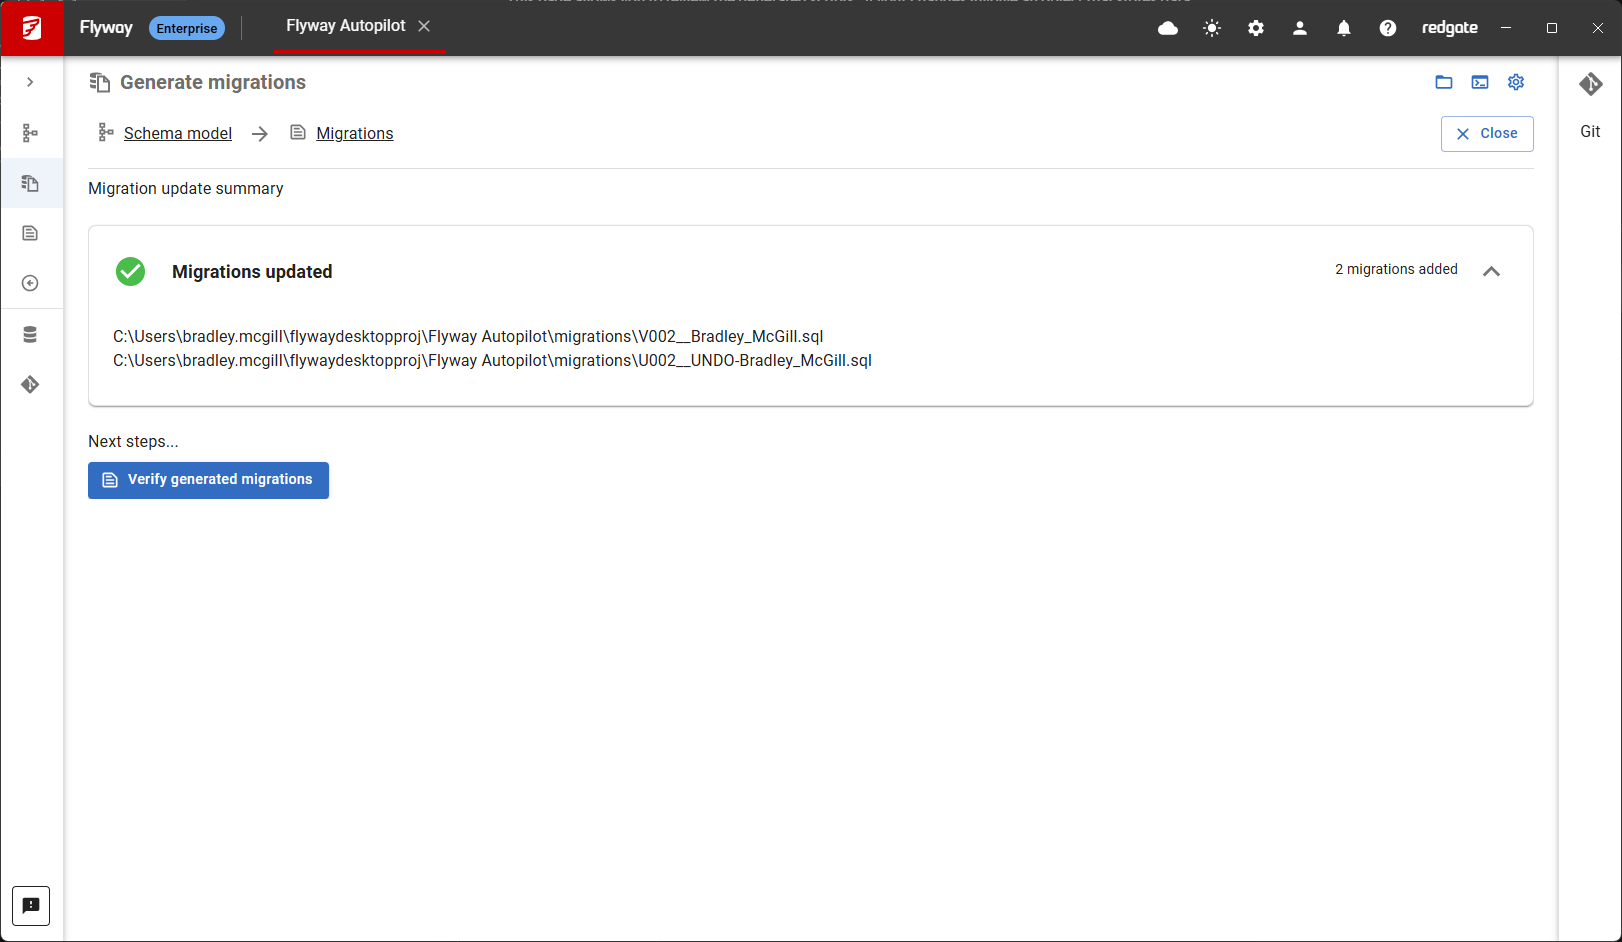Open Schema model sidebar icon
1622x942 pixels.
click(30, 133)
